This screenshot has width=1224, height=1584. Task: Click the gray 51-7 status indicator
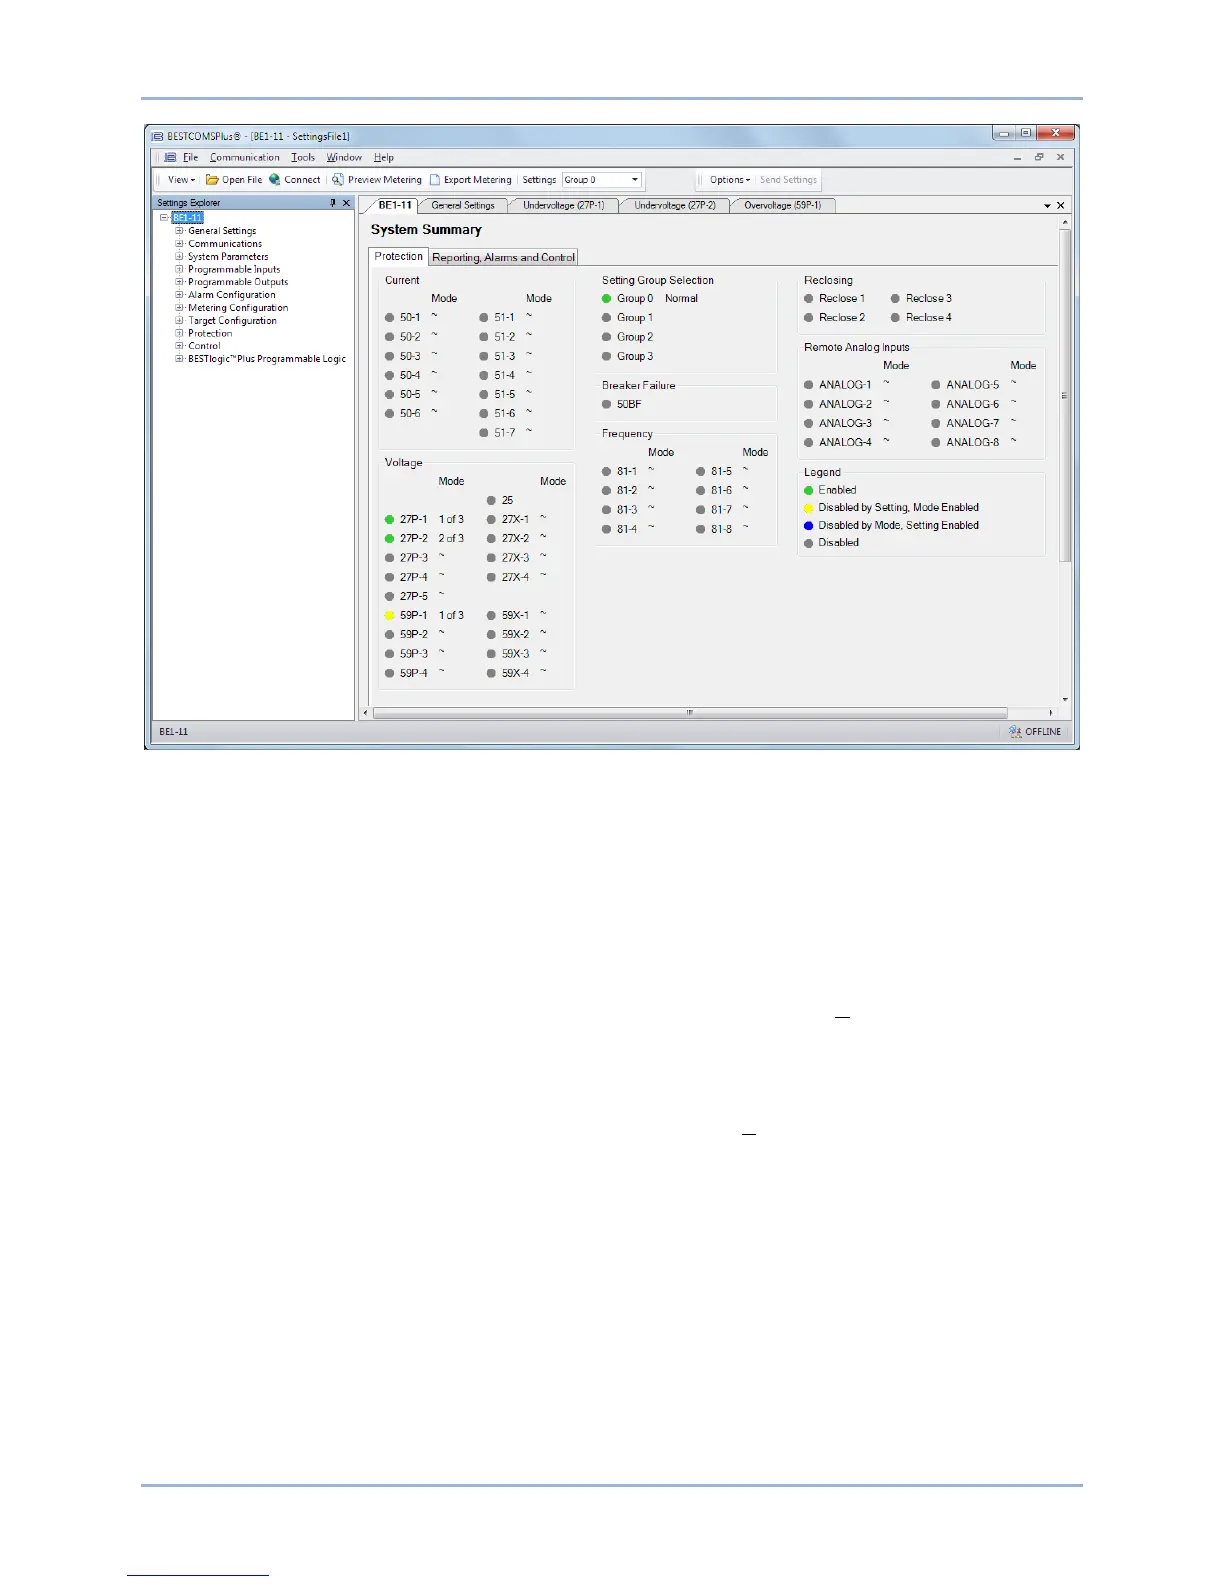coord(484,433)
